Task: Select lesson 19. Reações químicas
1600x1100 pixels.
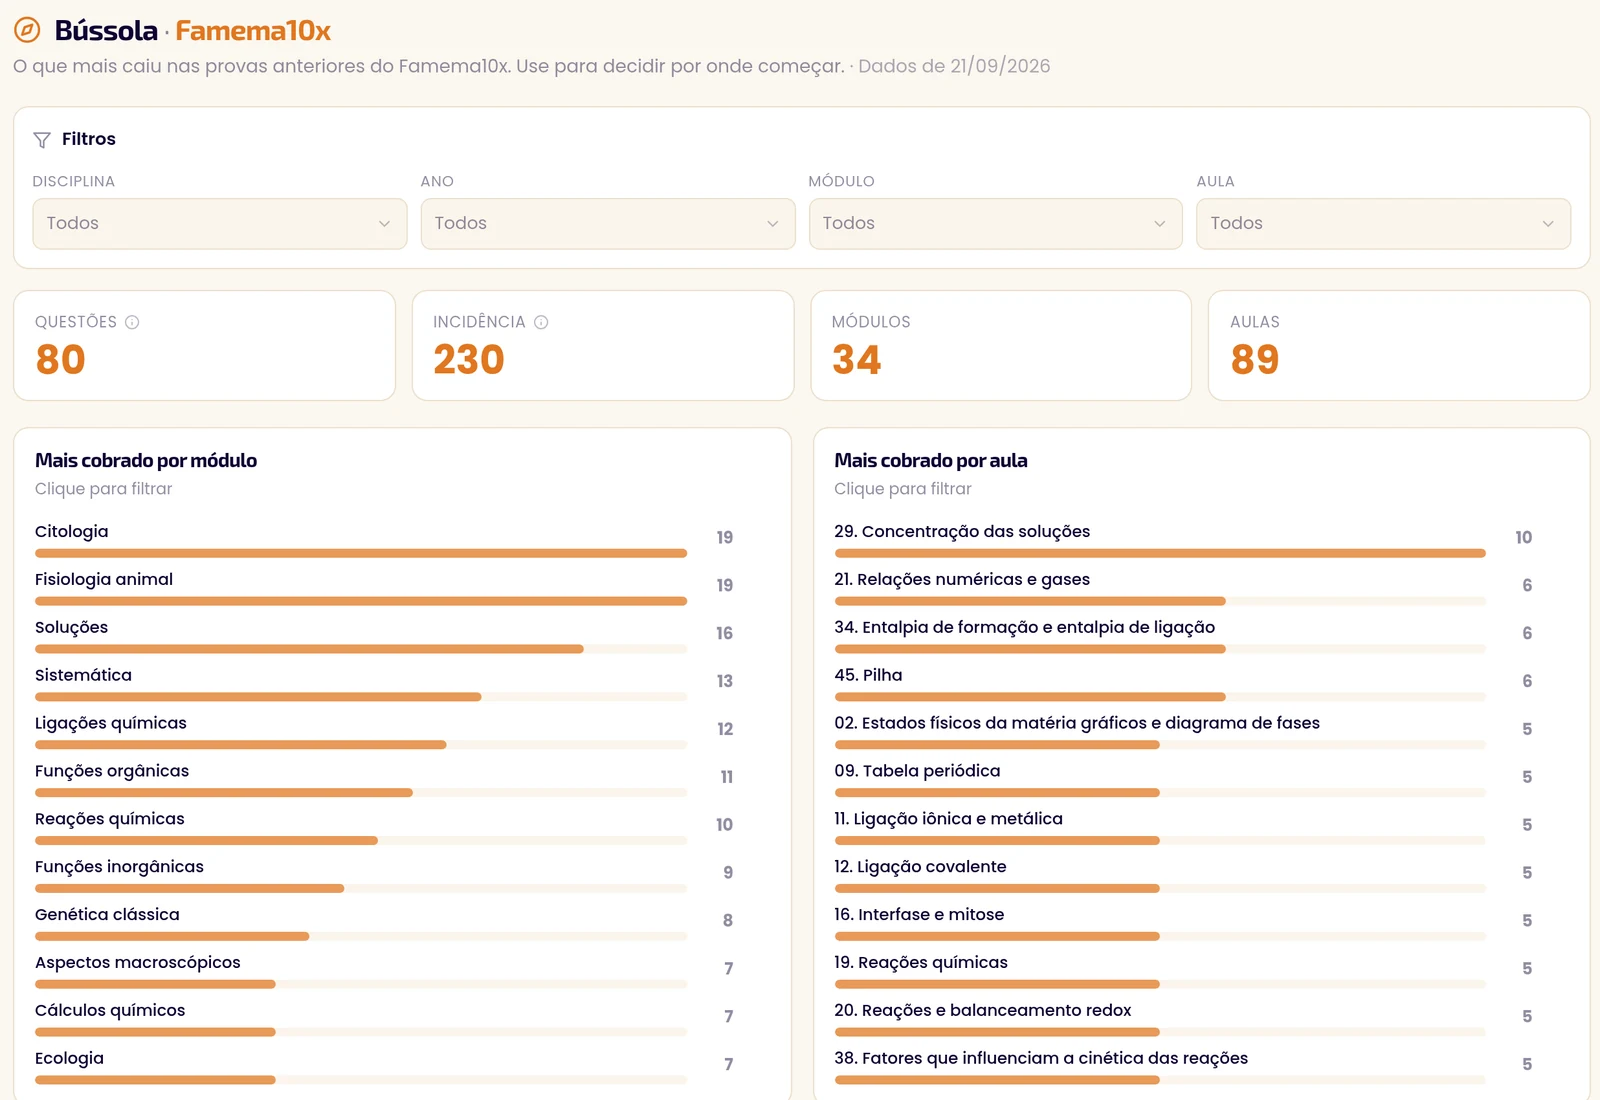Action: pos(1184,970)
